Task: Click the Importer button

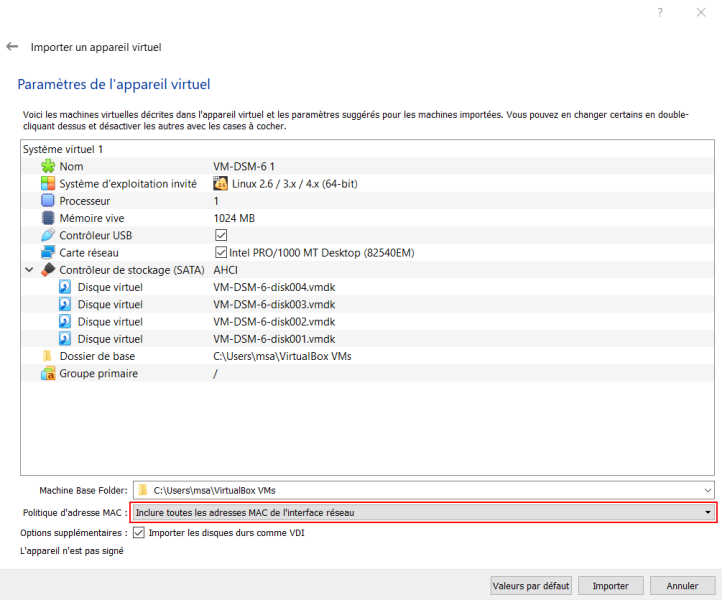Action: tap(610, 586)
